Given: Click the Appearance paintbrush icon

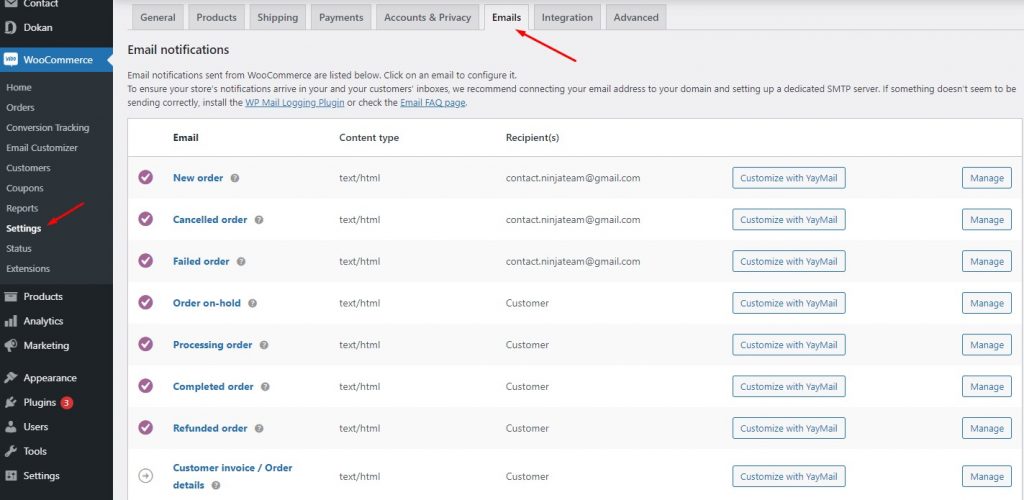Looking at the screenshot, I should [10, 378].
